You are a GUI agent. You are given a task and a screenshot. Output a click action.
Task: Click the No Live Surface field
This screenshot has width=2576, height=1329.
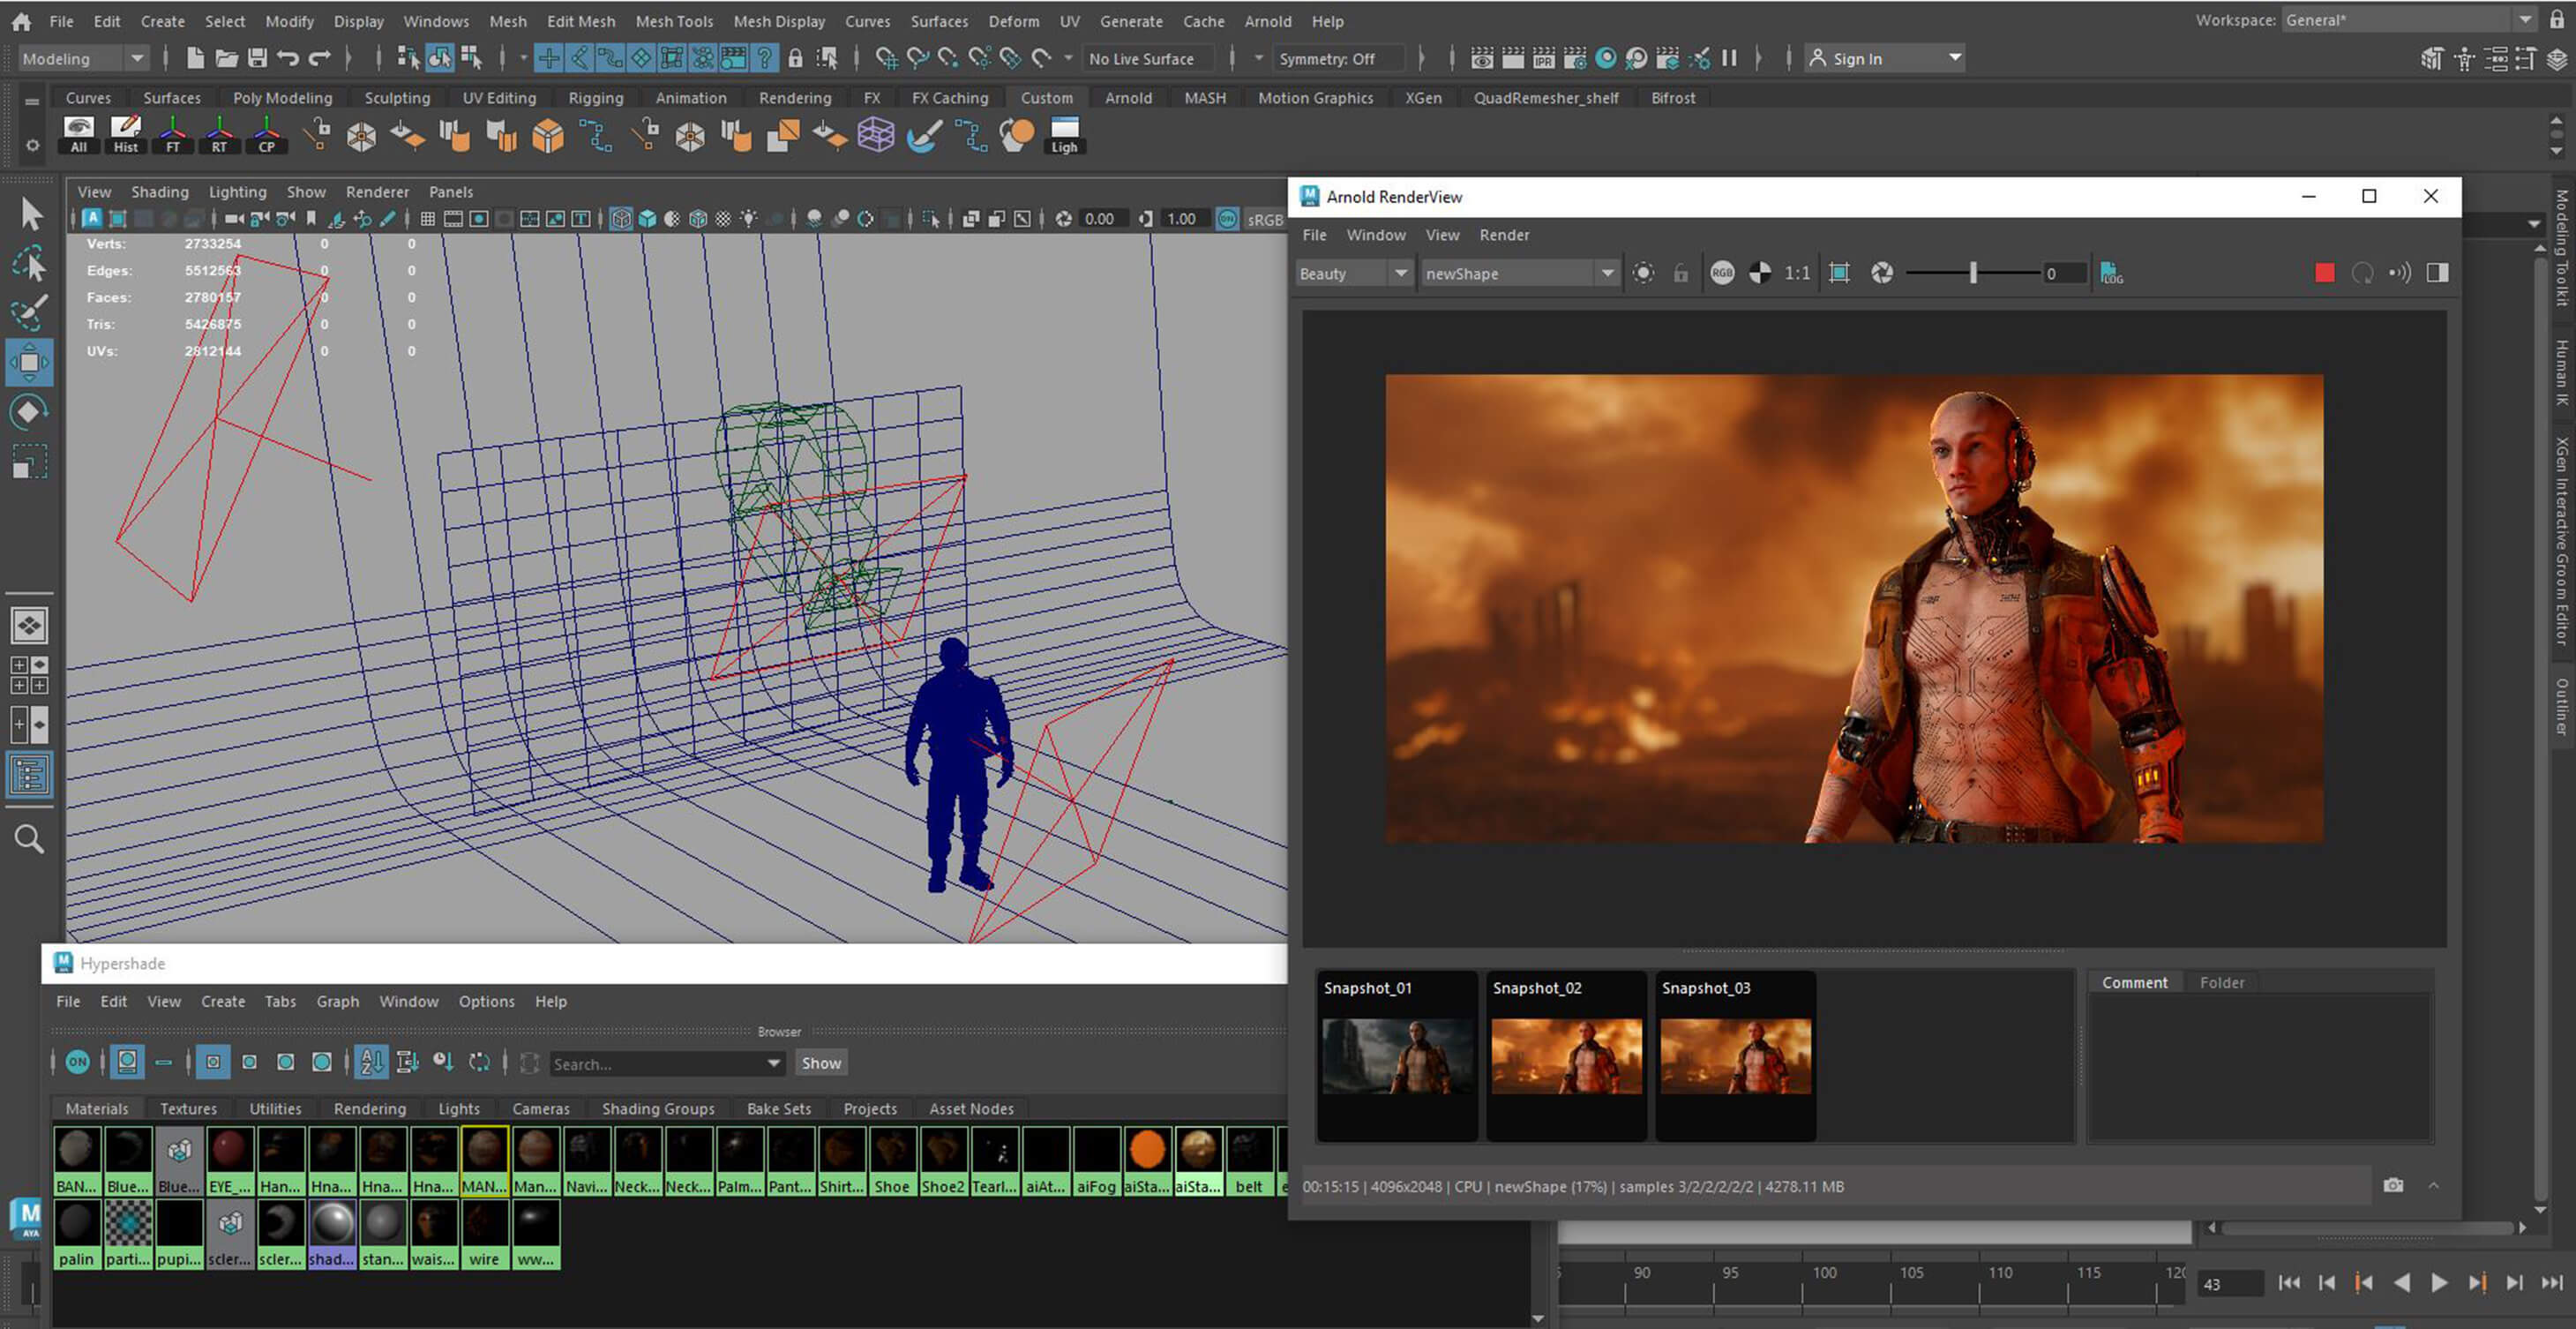click(x=1150, y=59)
